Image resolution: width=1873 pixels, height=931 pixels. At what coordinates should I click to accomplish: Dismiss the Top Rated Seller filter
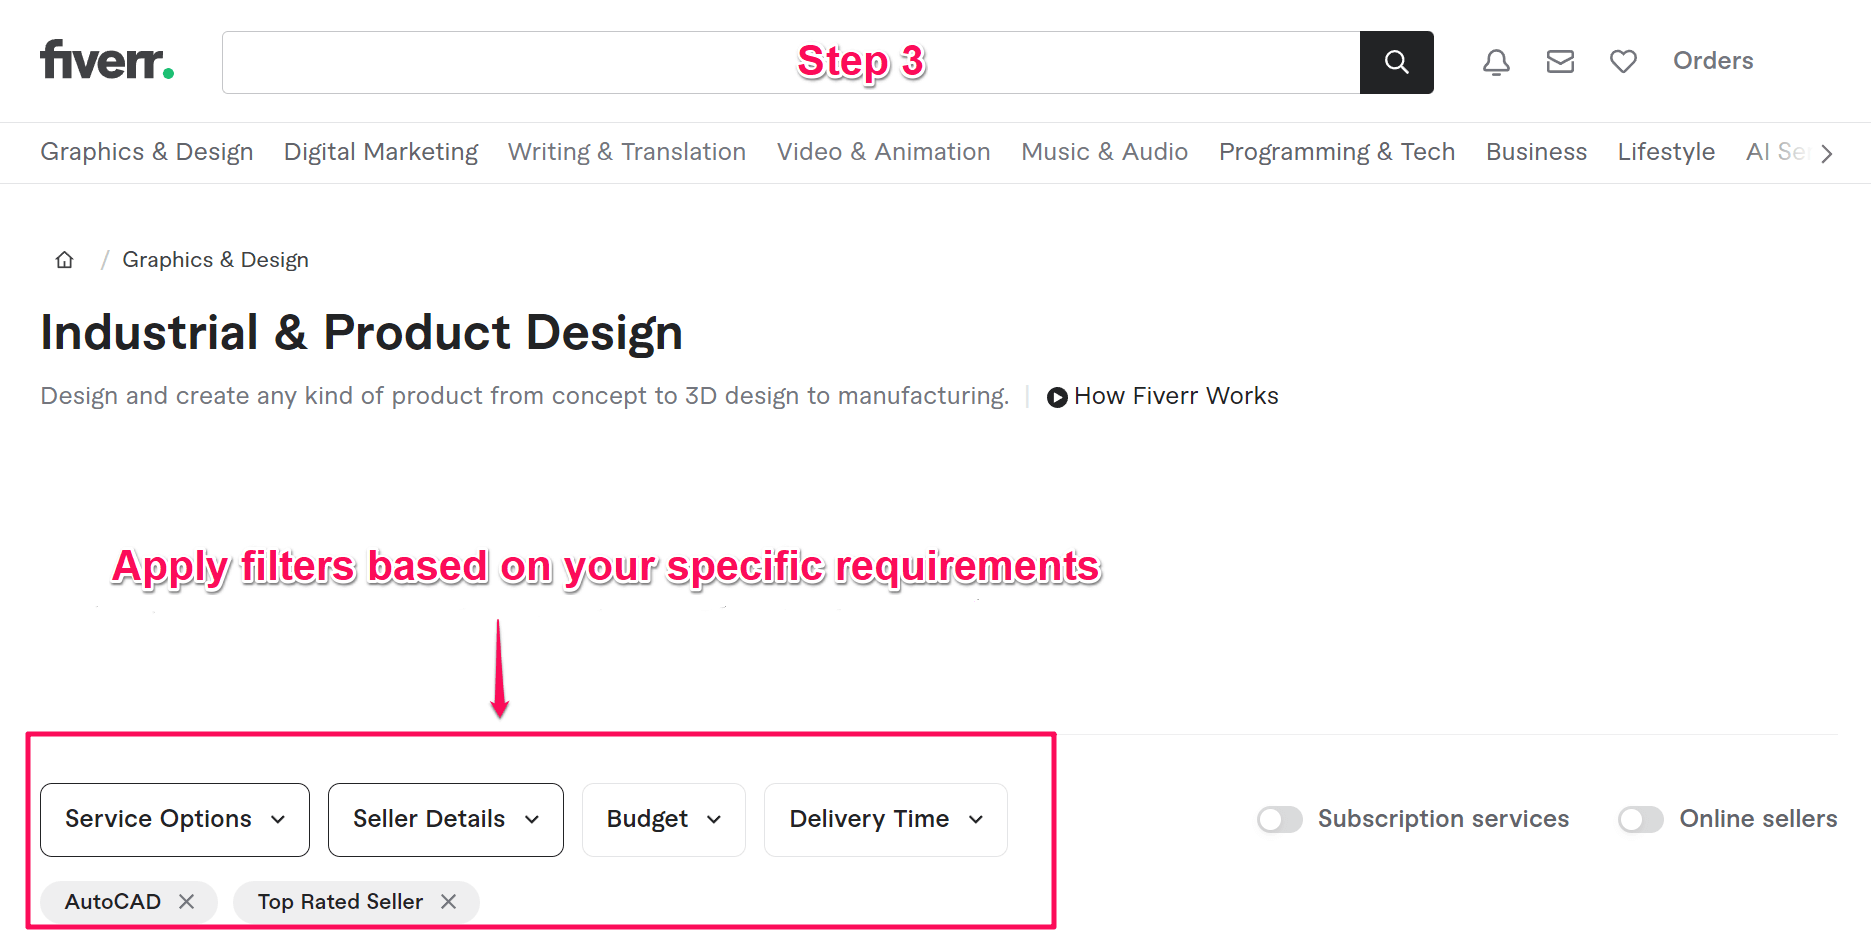tap(449, 901)
